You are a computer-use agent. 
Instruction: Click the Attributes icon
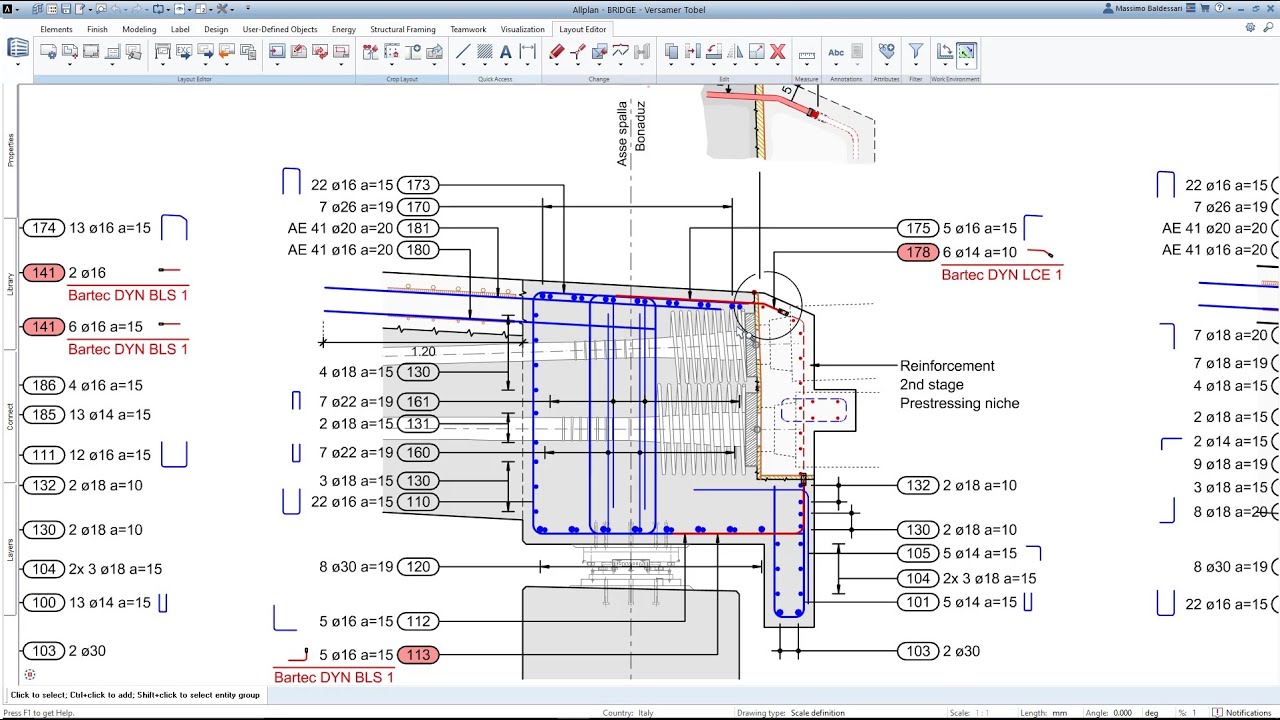tap(886, 50)
